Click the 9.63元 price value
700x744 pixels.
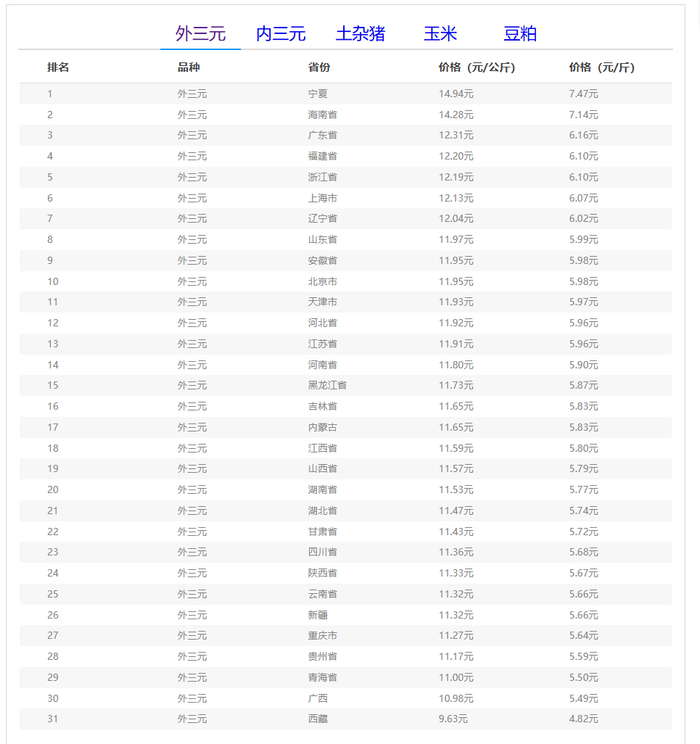tap(453, 719)
